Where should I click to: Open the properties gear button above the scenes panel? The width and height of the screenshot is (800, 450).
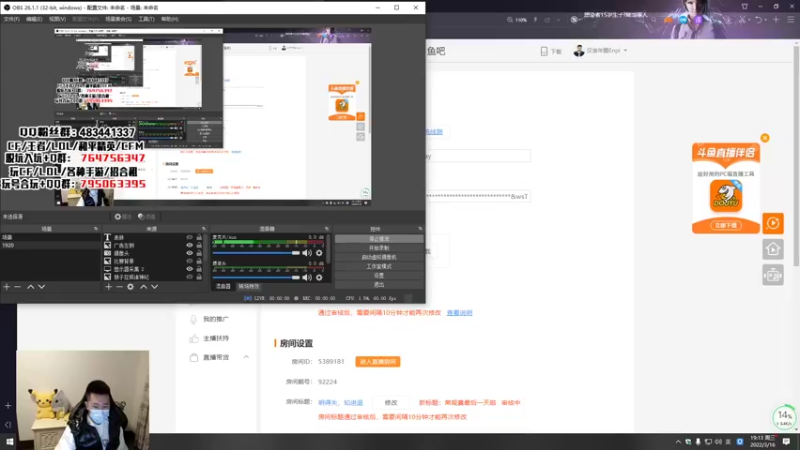[122, 217]
